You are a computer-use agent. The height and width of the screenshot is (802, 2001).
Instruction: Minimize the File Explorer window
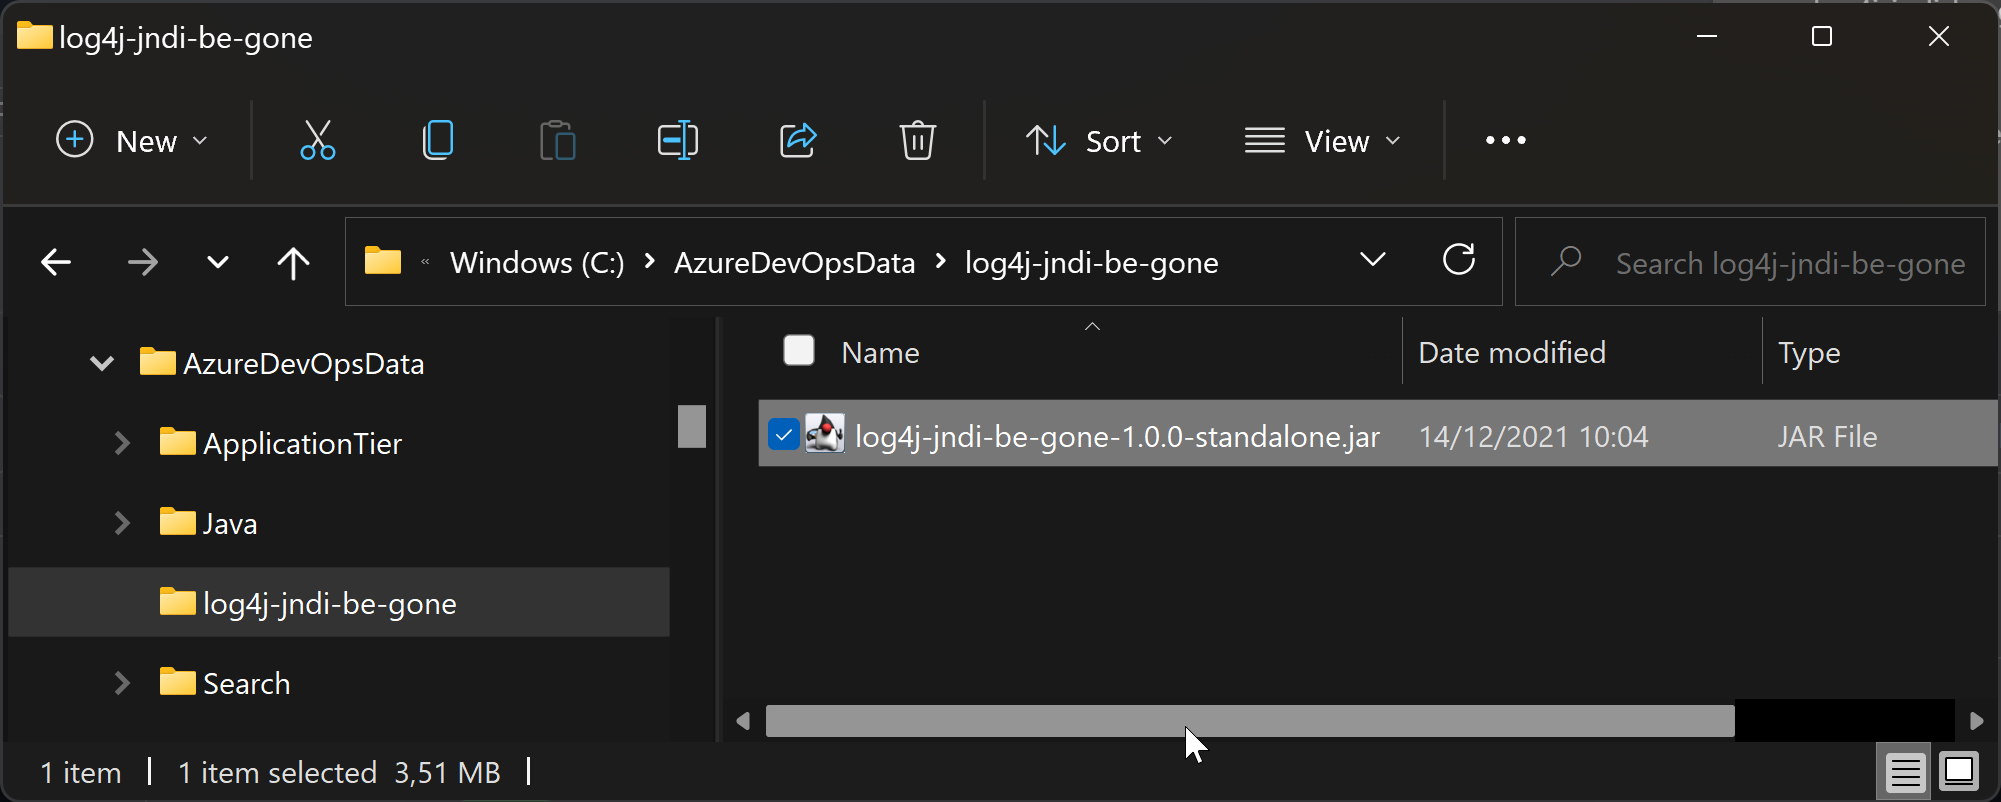coord(1707,37)
